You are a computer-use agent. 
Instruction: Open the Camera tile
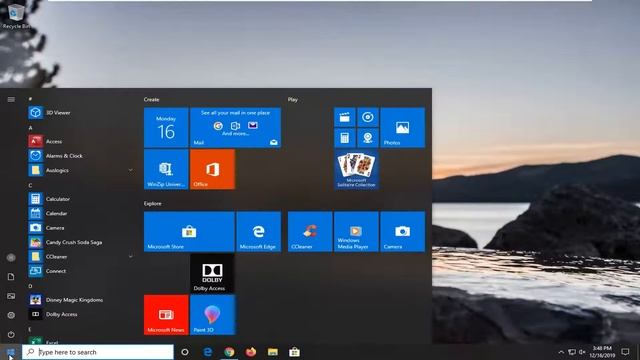coord(402,231)
